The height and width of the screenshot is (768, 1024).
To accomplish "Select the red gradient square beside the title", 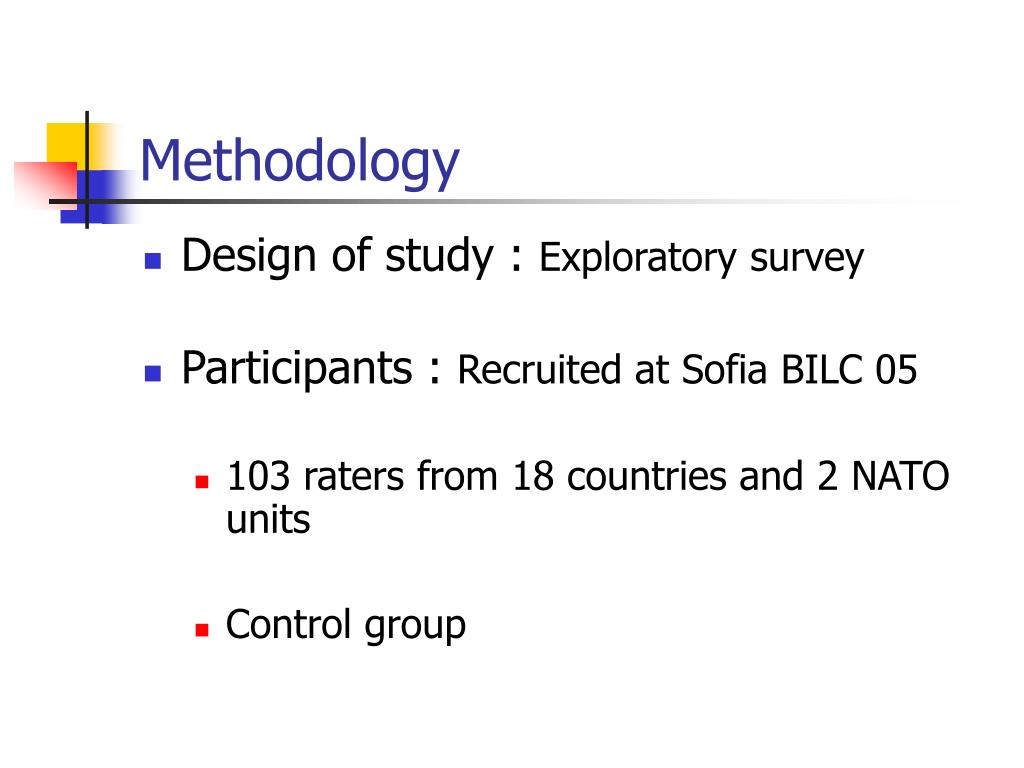I will [46, 183].
